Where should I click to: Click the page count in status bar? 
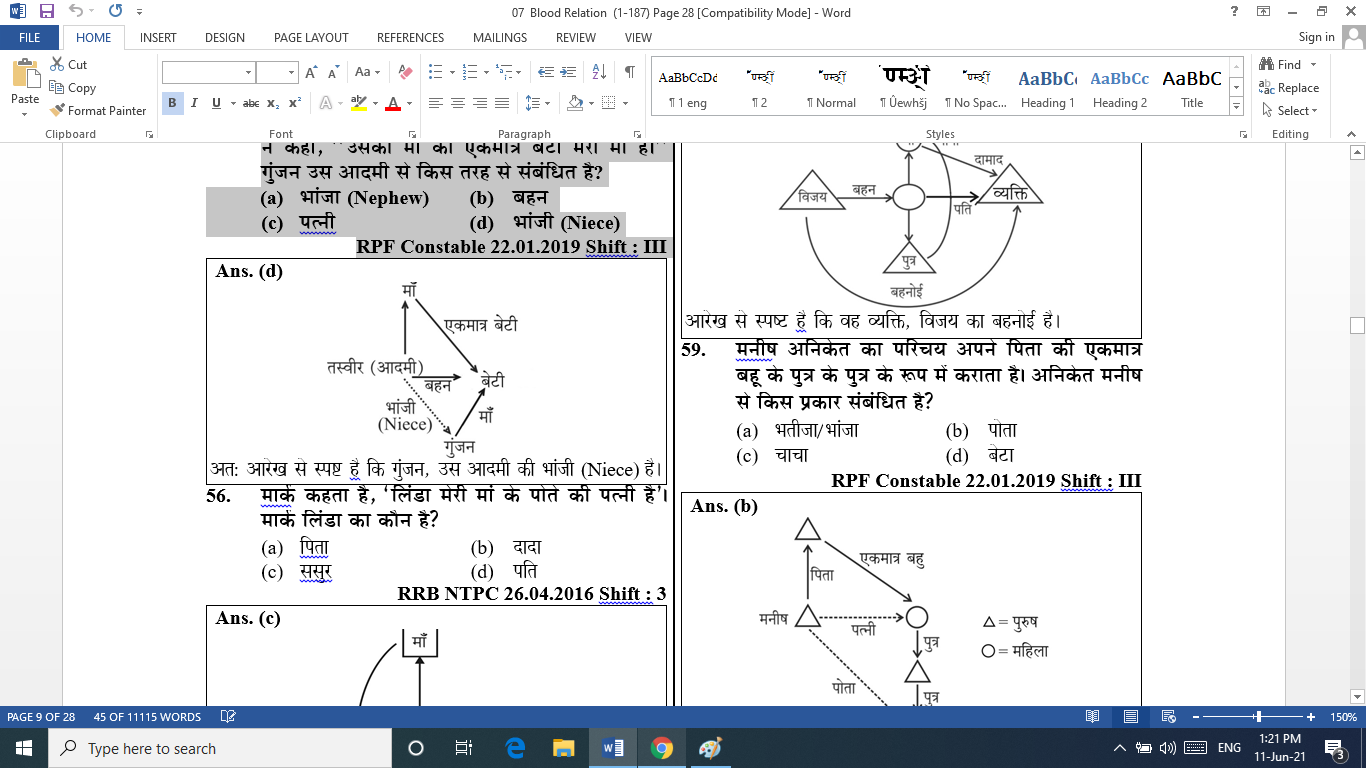tap(41, 717)
